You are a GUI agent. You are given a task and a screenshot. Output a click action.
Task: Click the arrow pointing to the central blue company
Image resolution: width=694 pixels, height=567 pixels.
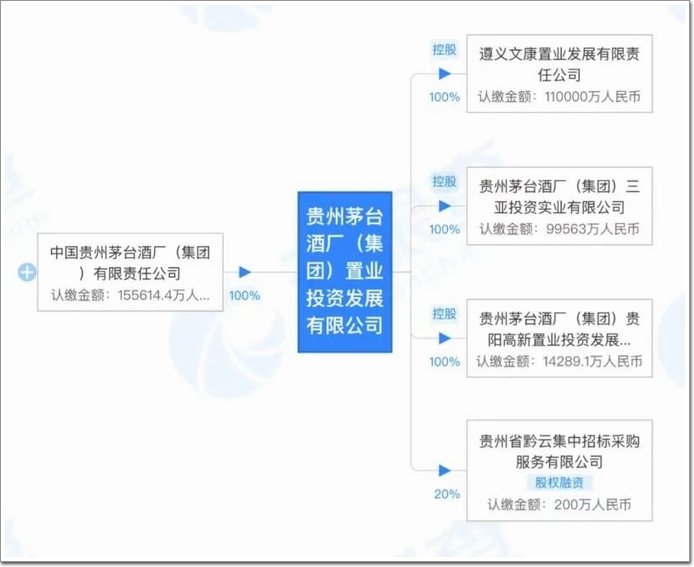click(x=244, y=272)
